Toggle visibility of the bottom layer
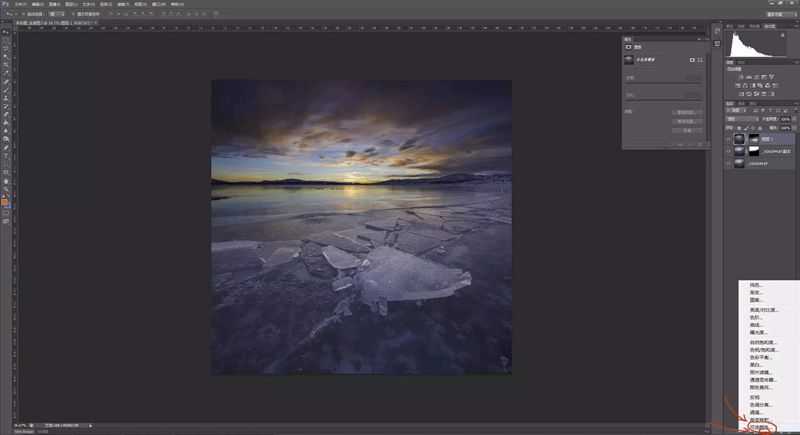Image resolution: width=800 pixels, height=435 pixels. [729, 164]
